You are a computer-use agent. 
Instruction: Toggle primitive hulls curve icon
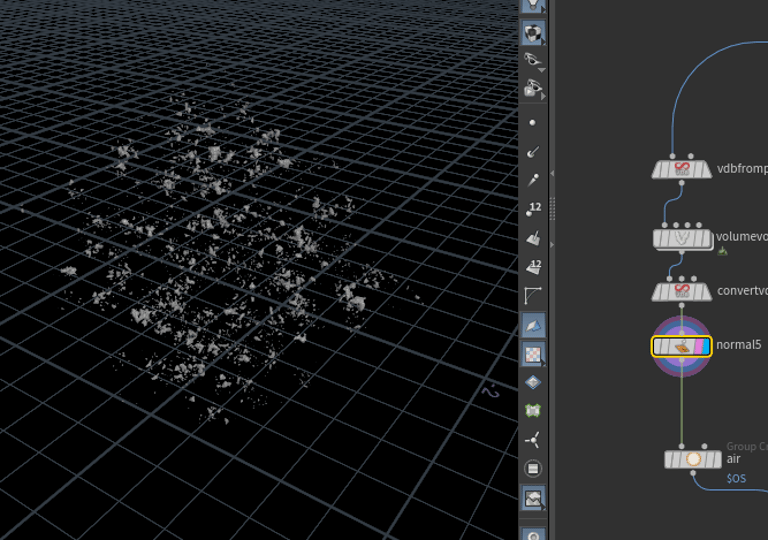click(x=533, y=295)
